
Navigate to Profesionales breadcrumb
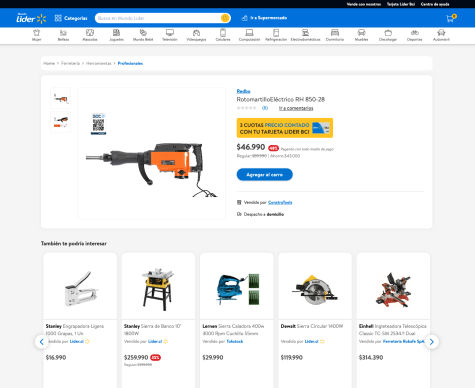tap(130, 63)
